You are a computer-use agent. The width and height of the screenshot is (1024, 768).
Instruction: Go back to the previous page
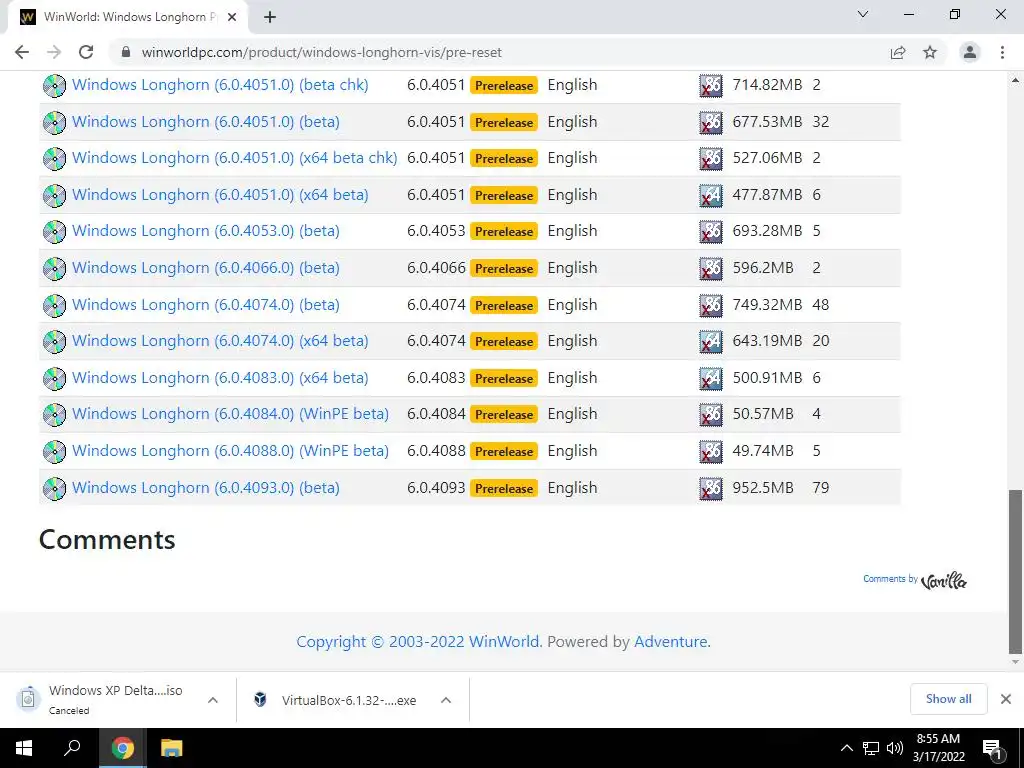click(x=22, y=52)
